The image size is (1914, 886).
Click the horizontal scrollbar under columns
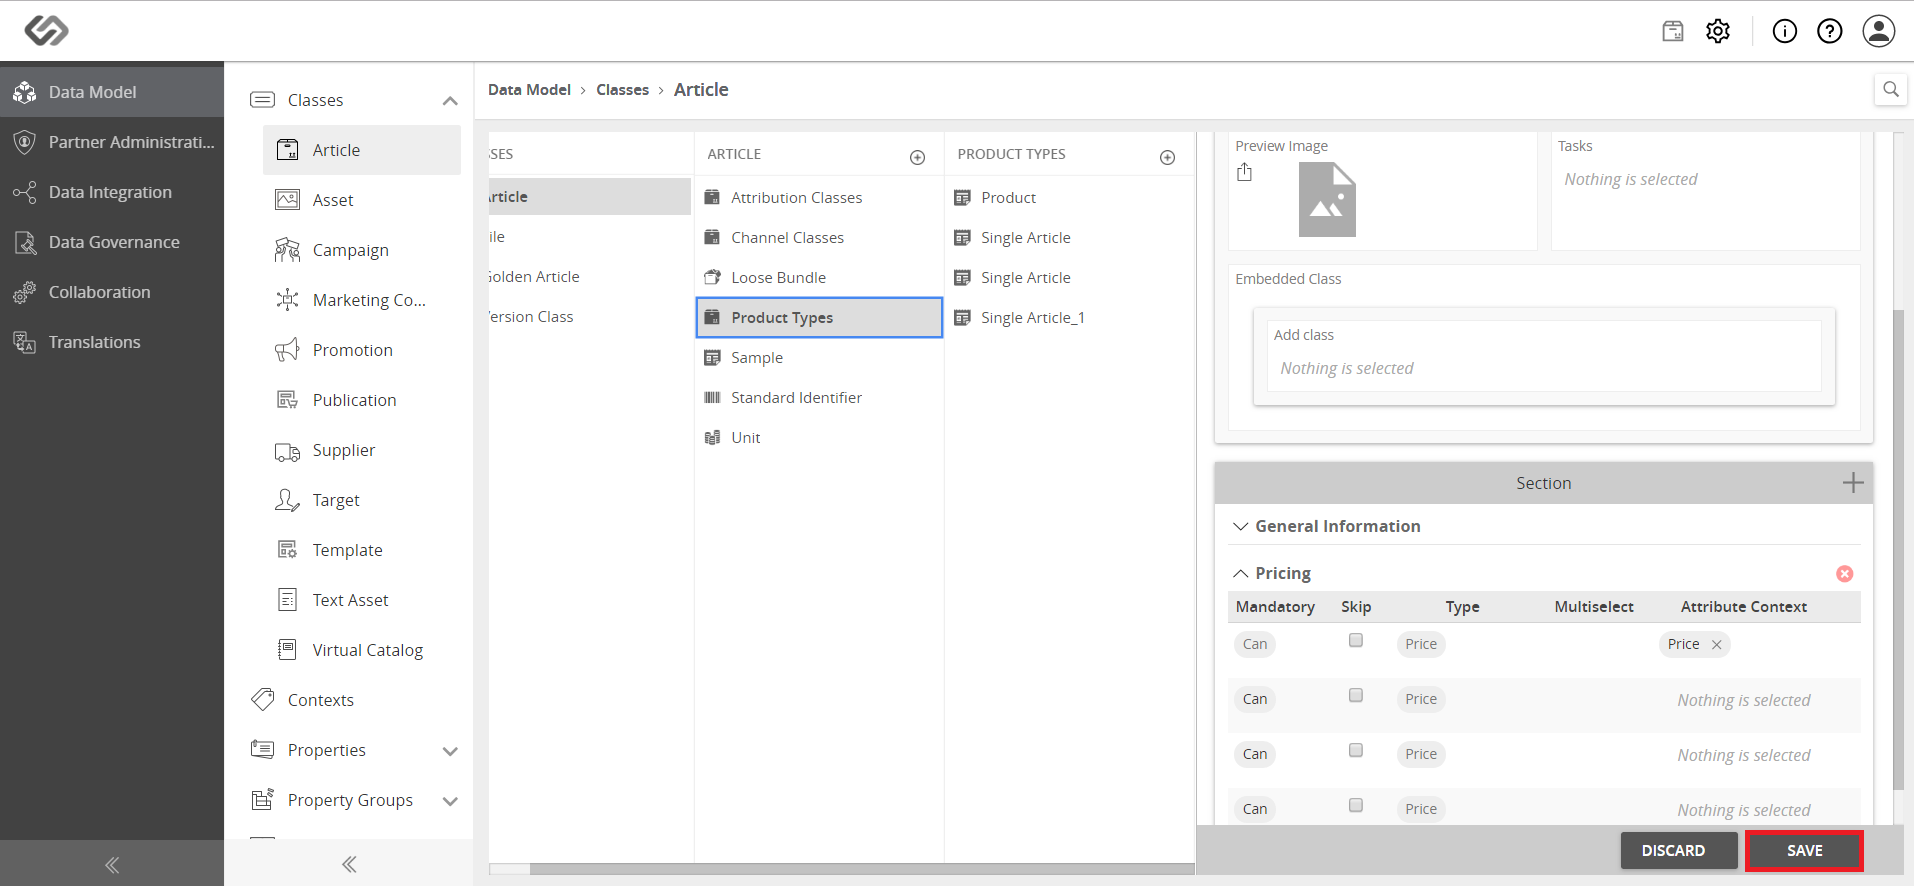pyautogui.click(x=861, y=869)
